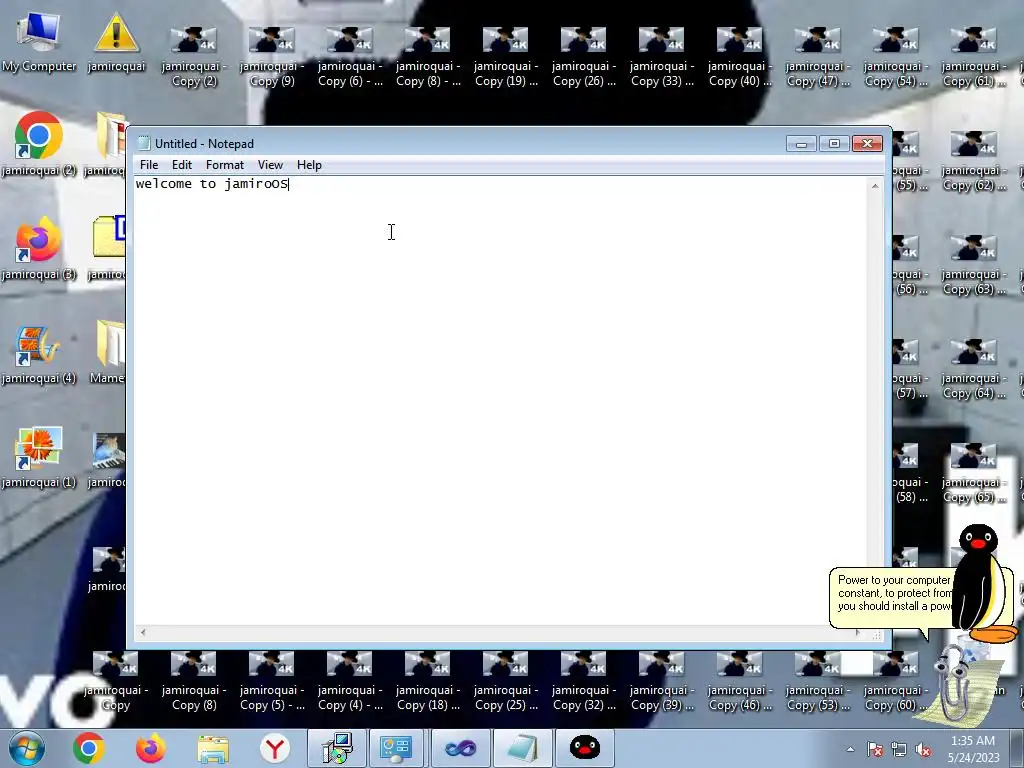Viewport: 1024px width, 768px height.
Task: Launch Firefox from the taskbar
Action: (151, 748)
